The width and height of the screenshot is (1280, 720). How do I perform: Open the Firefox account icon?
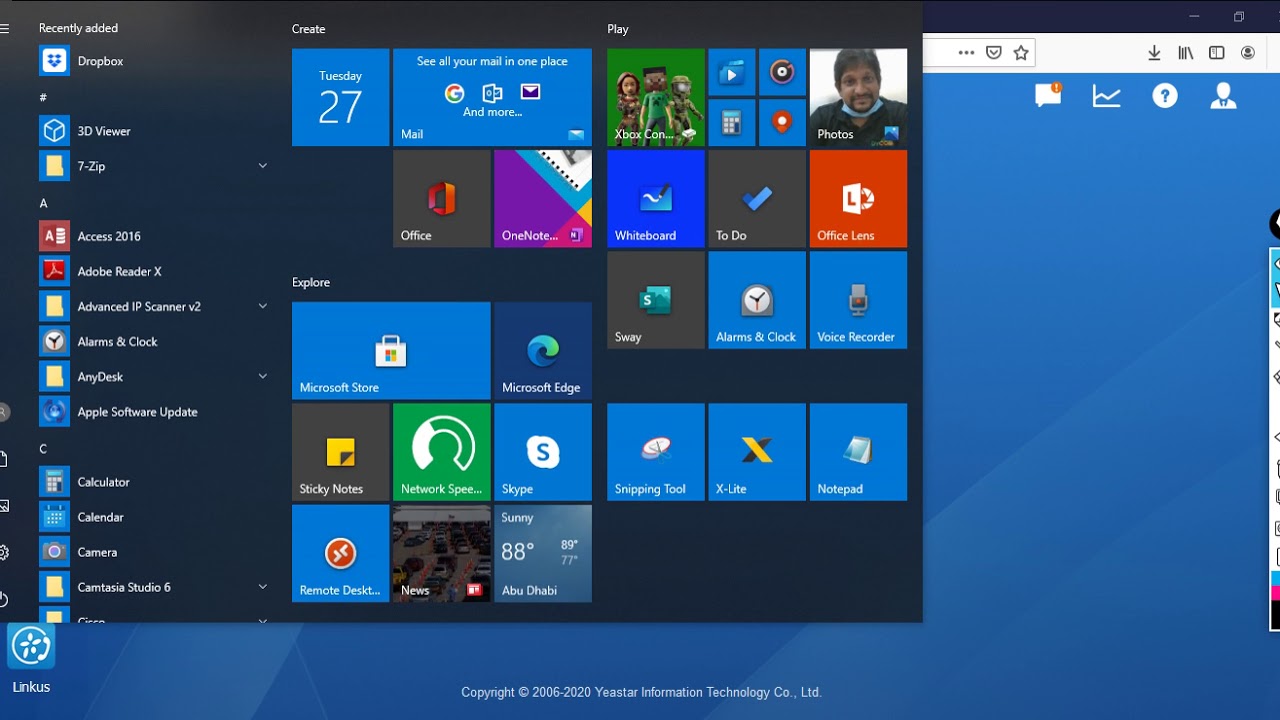(x=1248, y=53)
